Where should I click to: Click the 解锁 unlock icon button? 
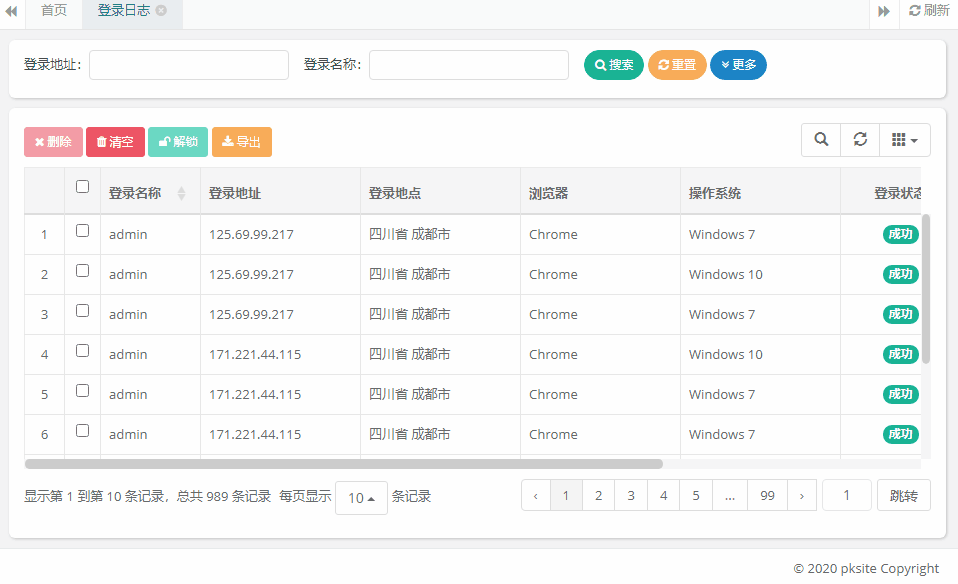177,141
